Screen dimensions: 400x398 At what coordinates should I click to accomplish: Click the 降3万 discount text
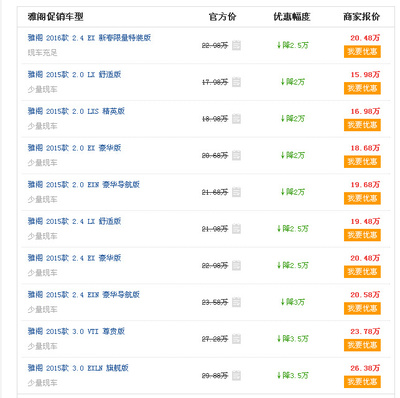click(293, 302)
